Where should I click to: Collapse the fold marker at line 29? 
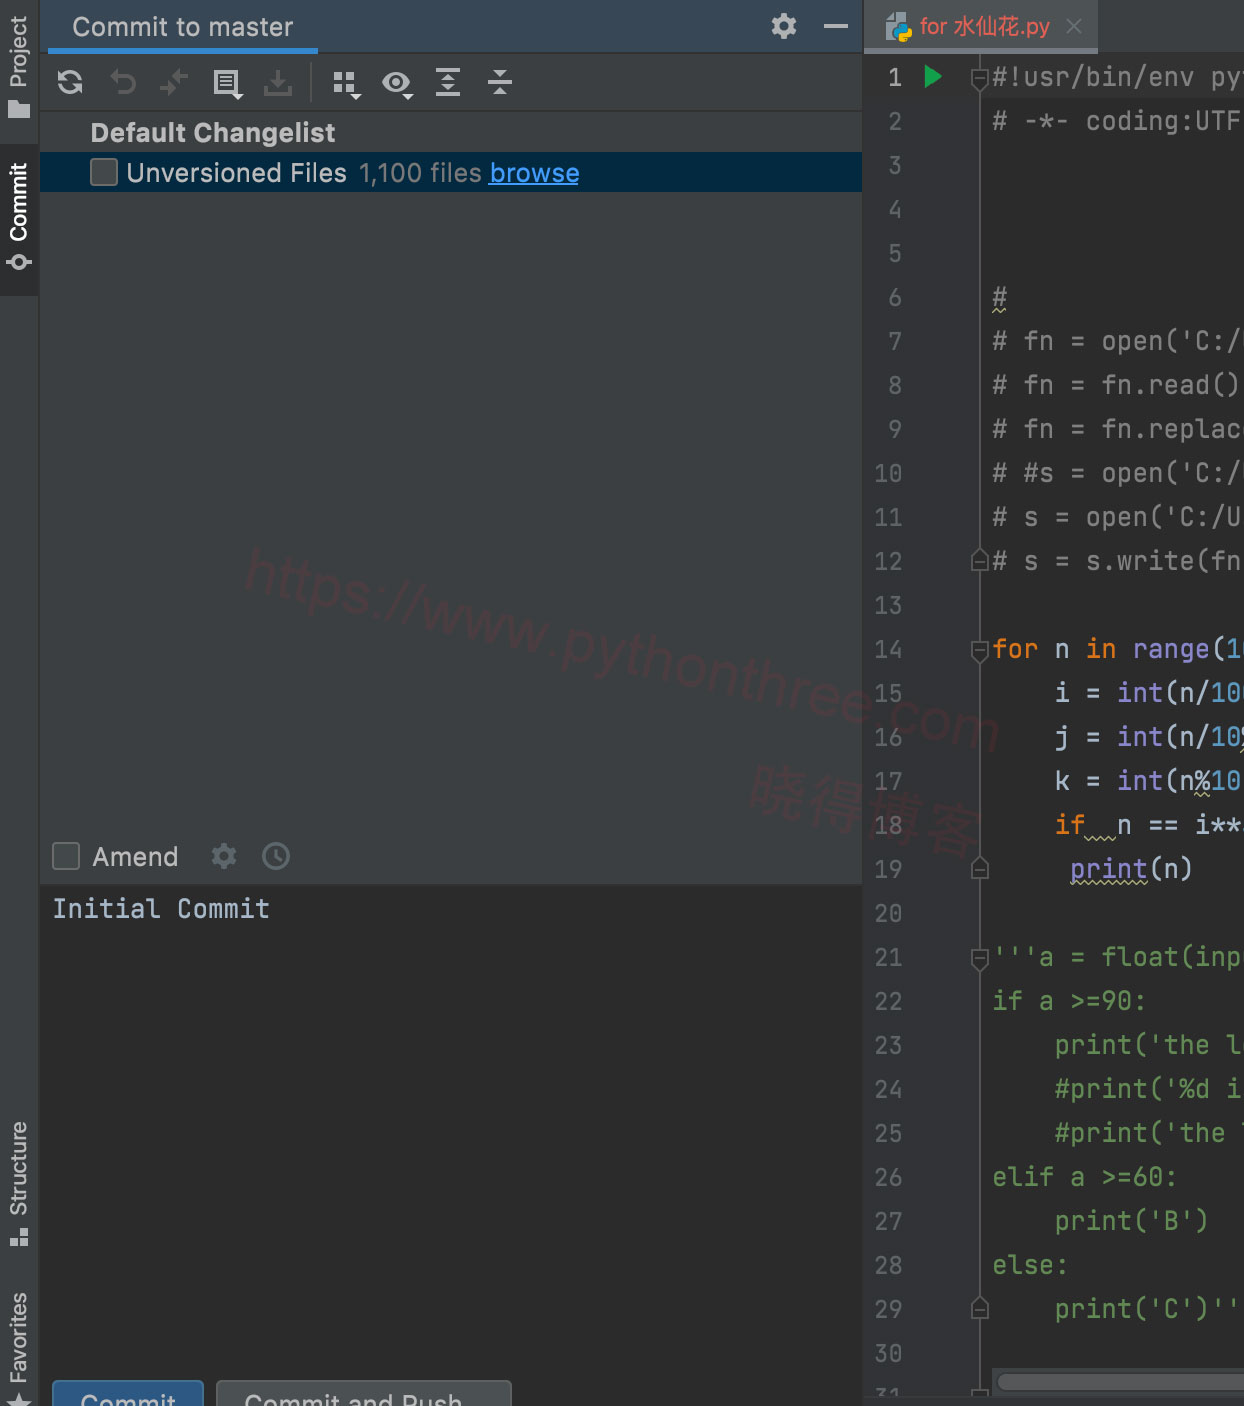[980, 1309]
